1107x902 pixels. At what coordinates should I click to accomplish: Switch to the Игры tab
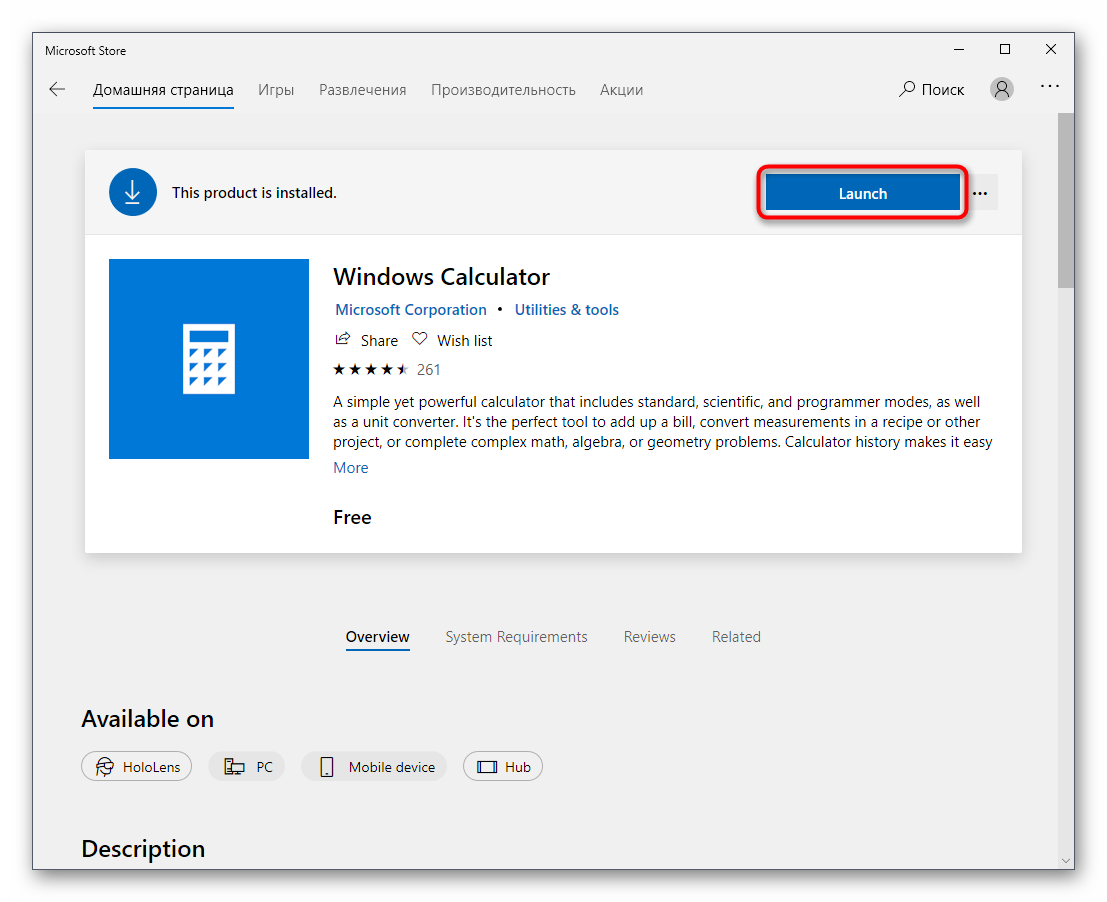click(x=276, y=89)
